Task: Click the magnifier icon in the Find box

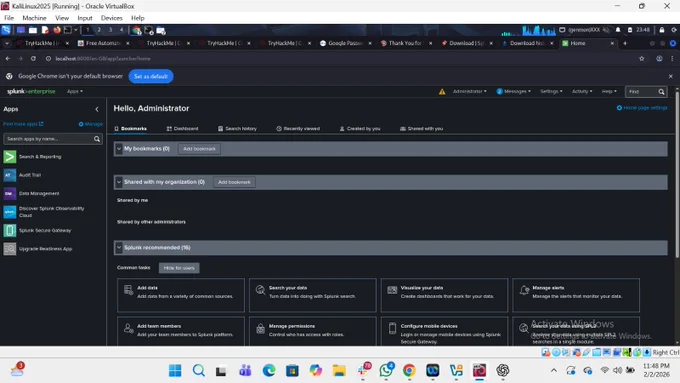Action: pos(661,92)
